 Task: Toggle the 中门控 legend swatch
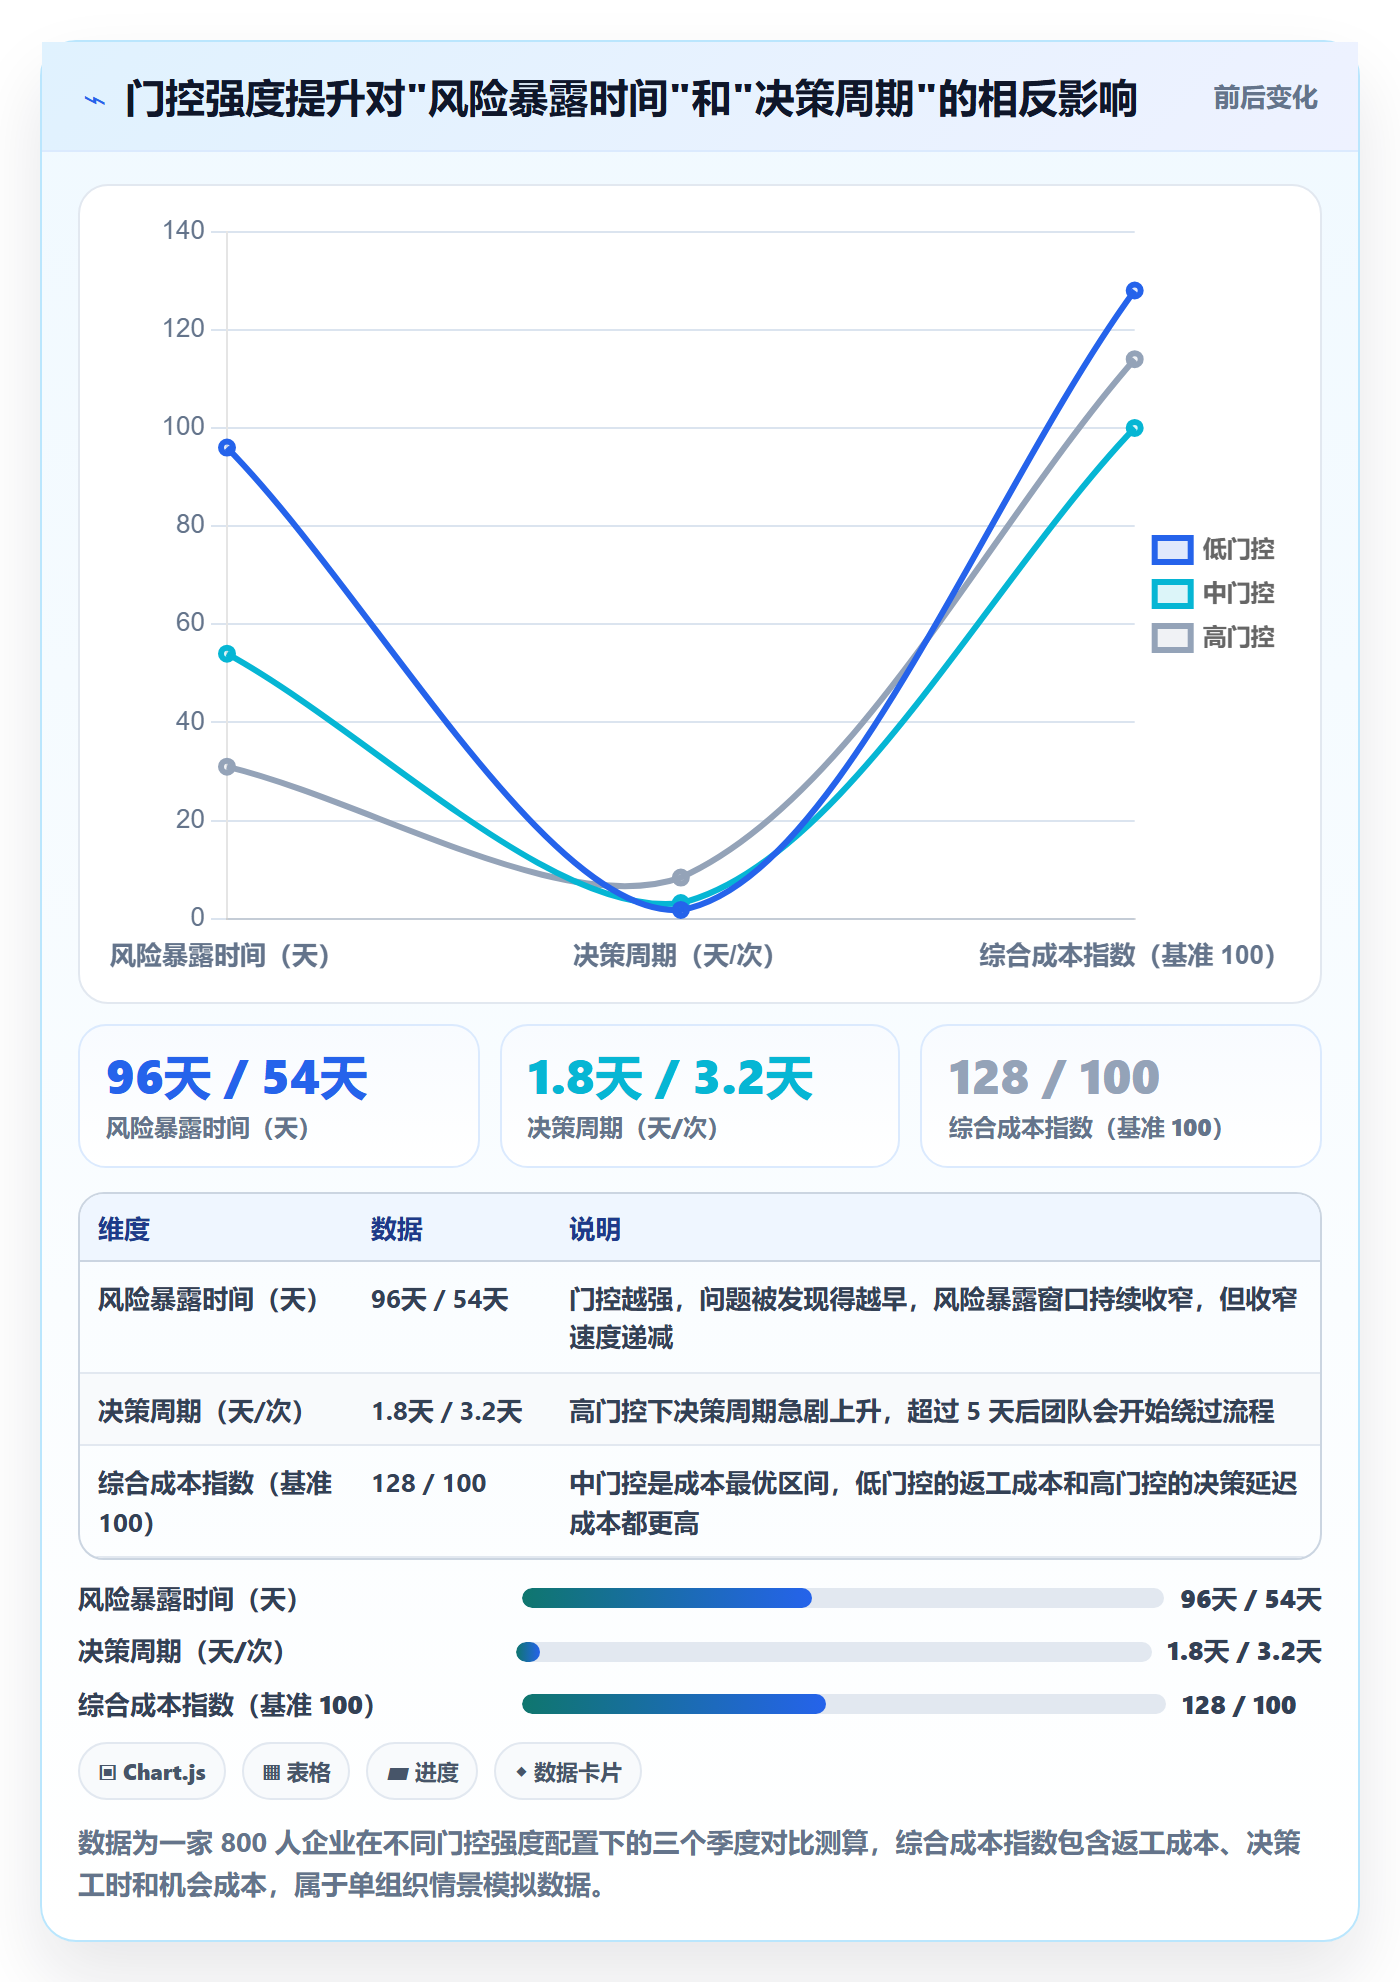1172,594
